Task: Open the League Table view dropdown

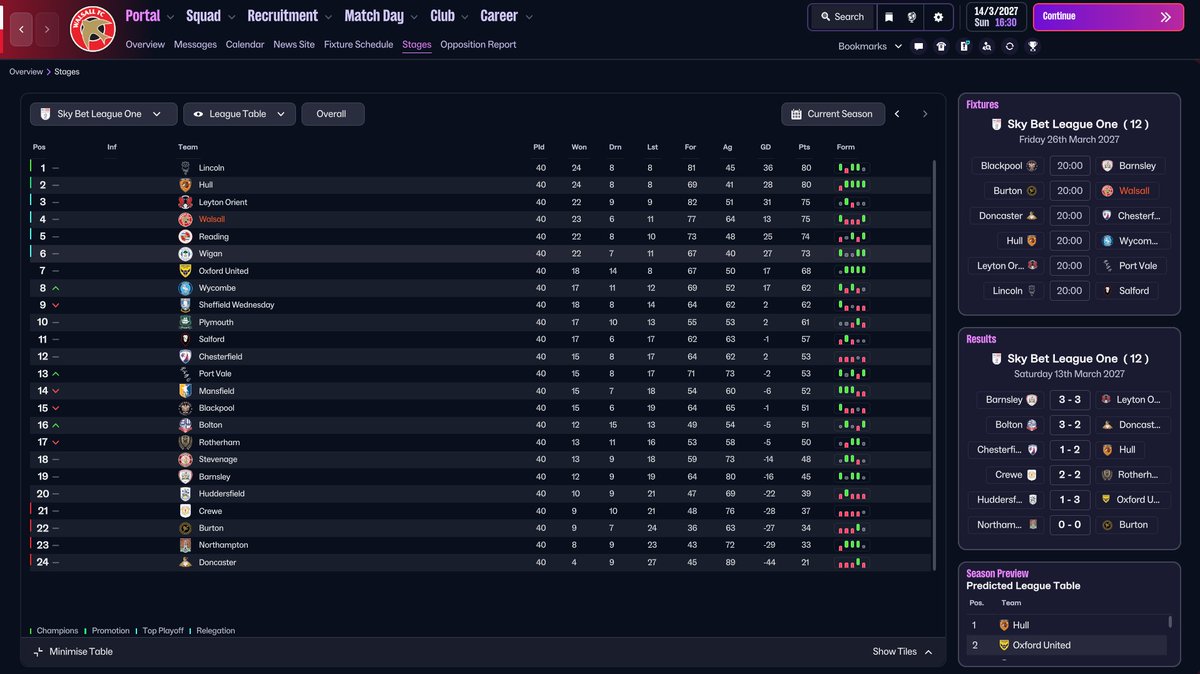Action: click(240, 114)
